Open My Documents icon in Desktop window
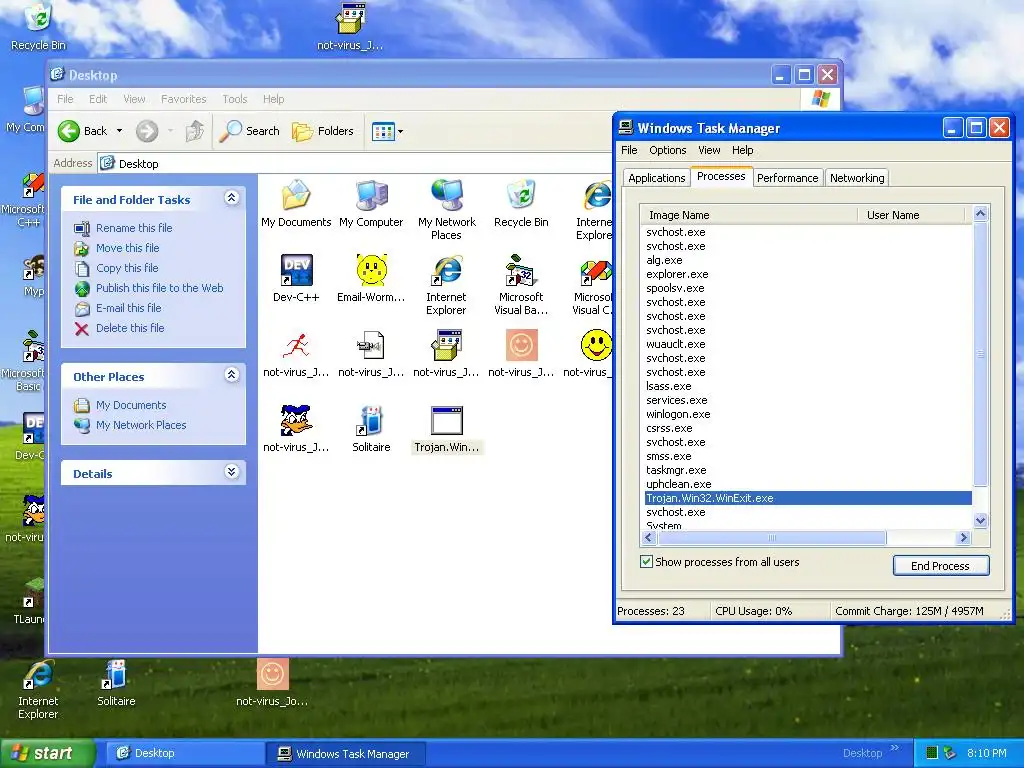This screenshot has width=1024, height=768. coord(296,195)
